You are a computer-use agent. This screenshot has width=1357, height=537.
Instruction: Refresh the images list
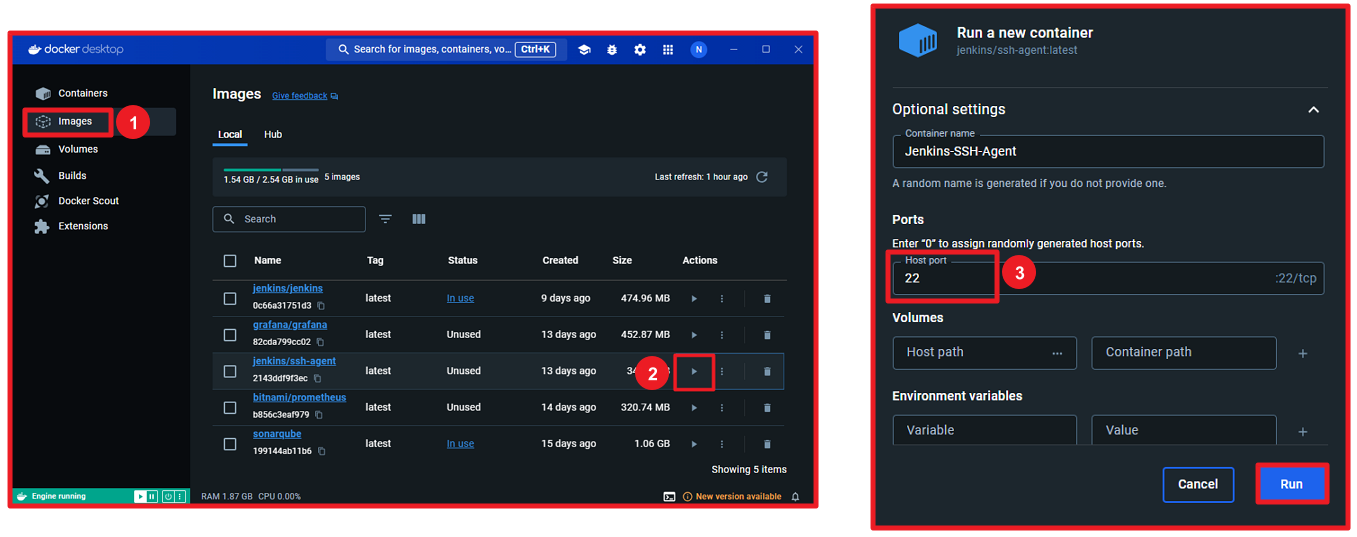pos(762,177)
